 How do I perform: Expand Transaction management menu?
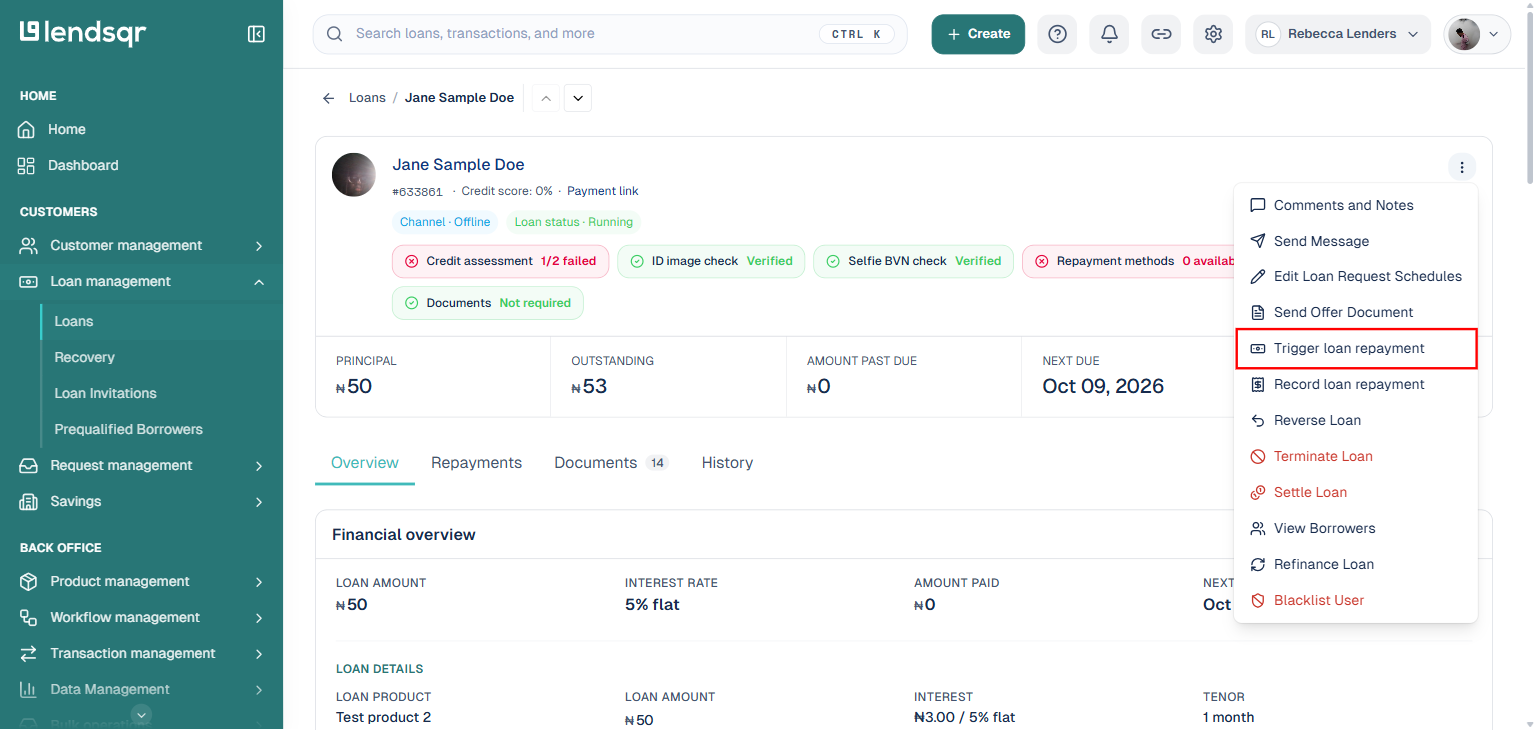coord(141,653)
